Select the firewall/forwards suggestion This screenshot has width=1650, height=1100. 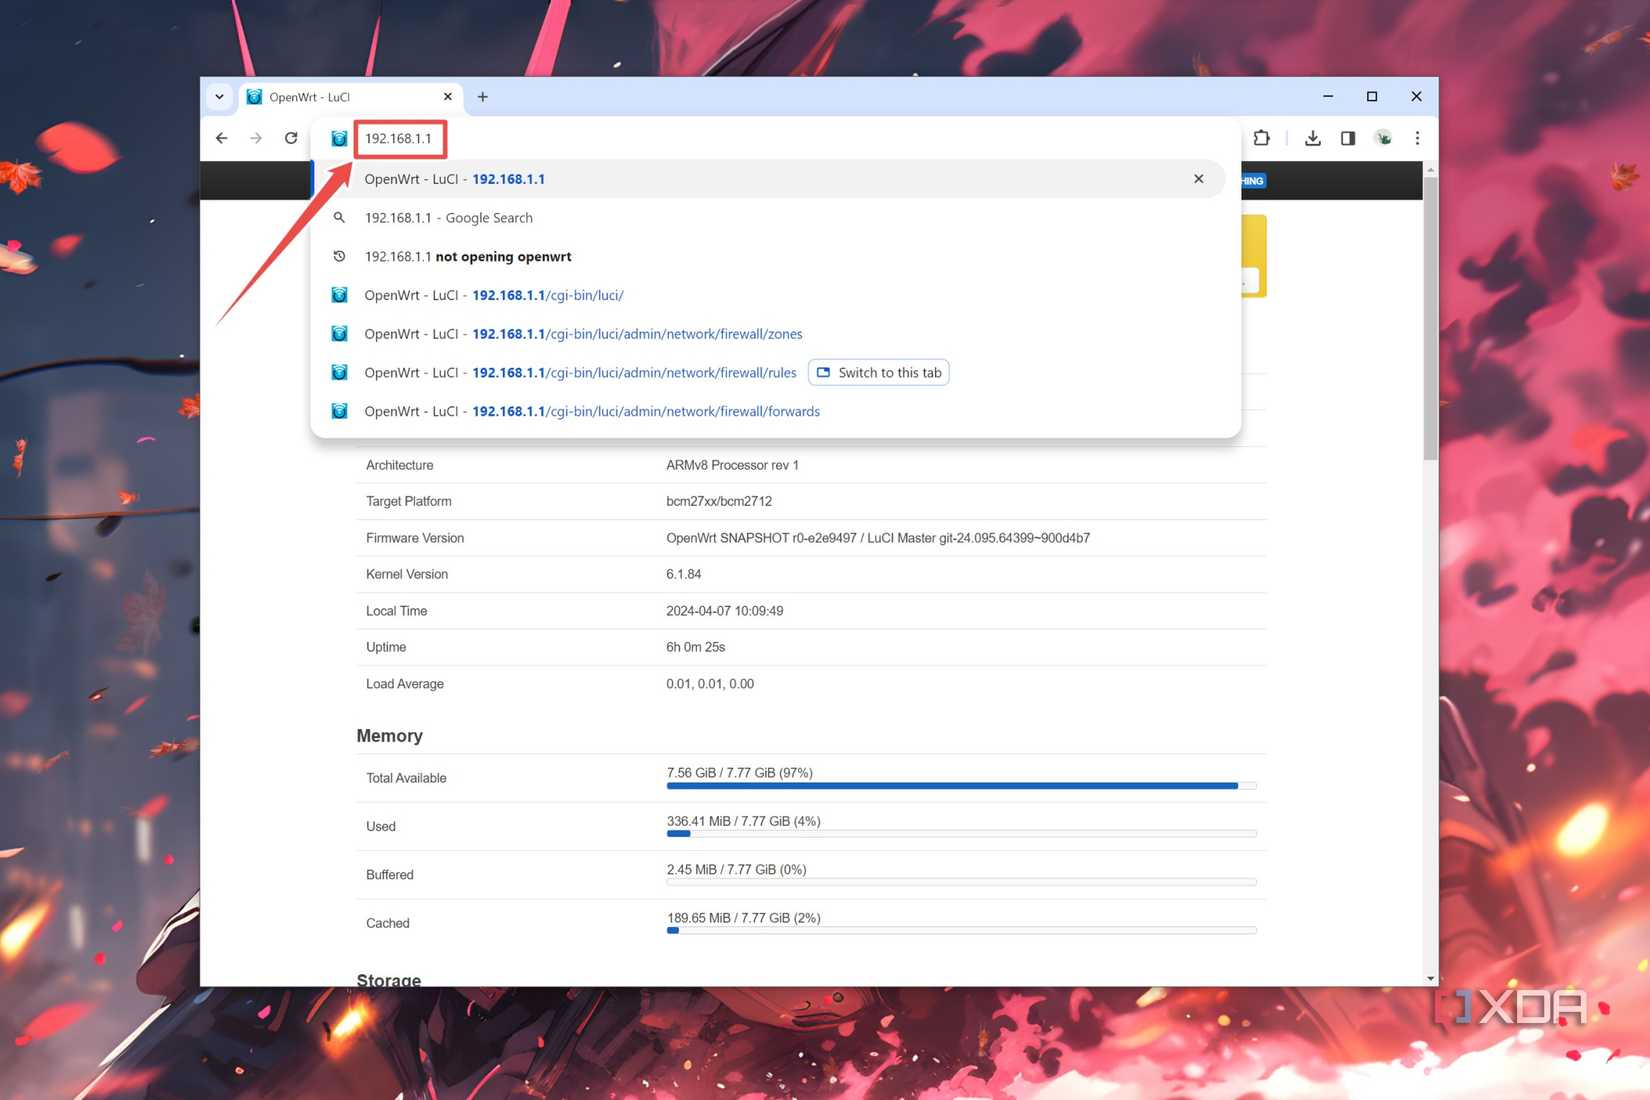[769, 411]
